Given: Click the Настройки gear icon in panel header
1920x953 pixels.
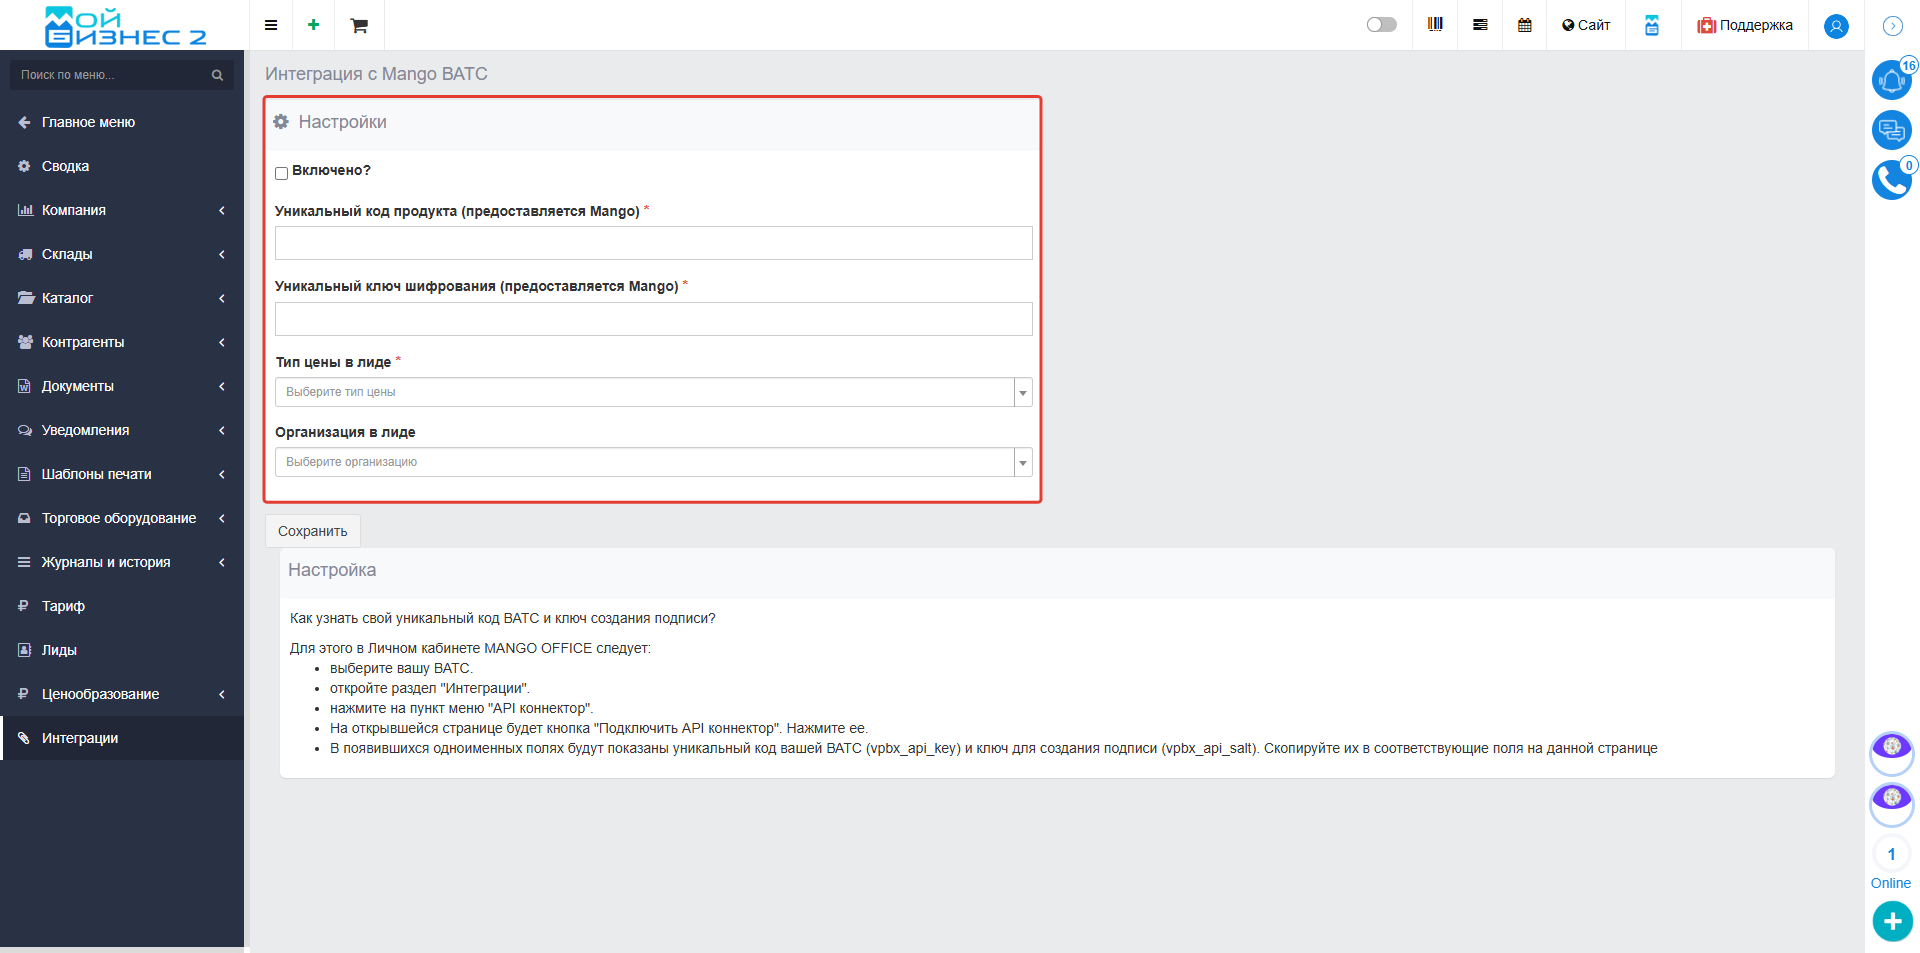Looking at the screenshot, I should pyautogui.click(x=281, y=121).
